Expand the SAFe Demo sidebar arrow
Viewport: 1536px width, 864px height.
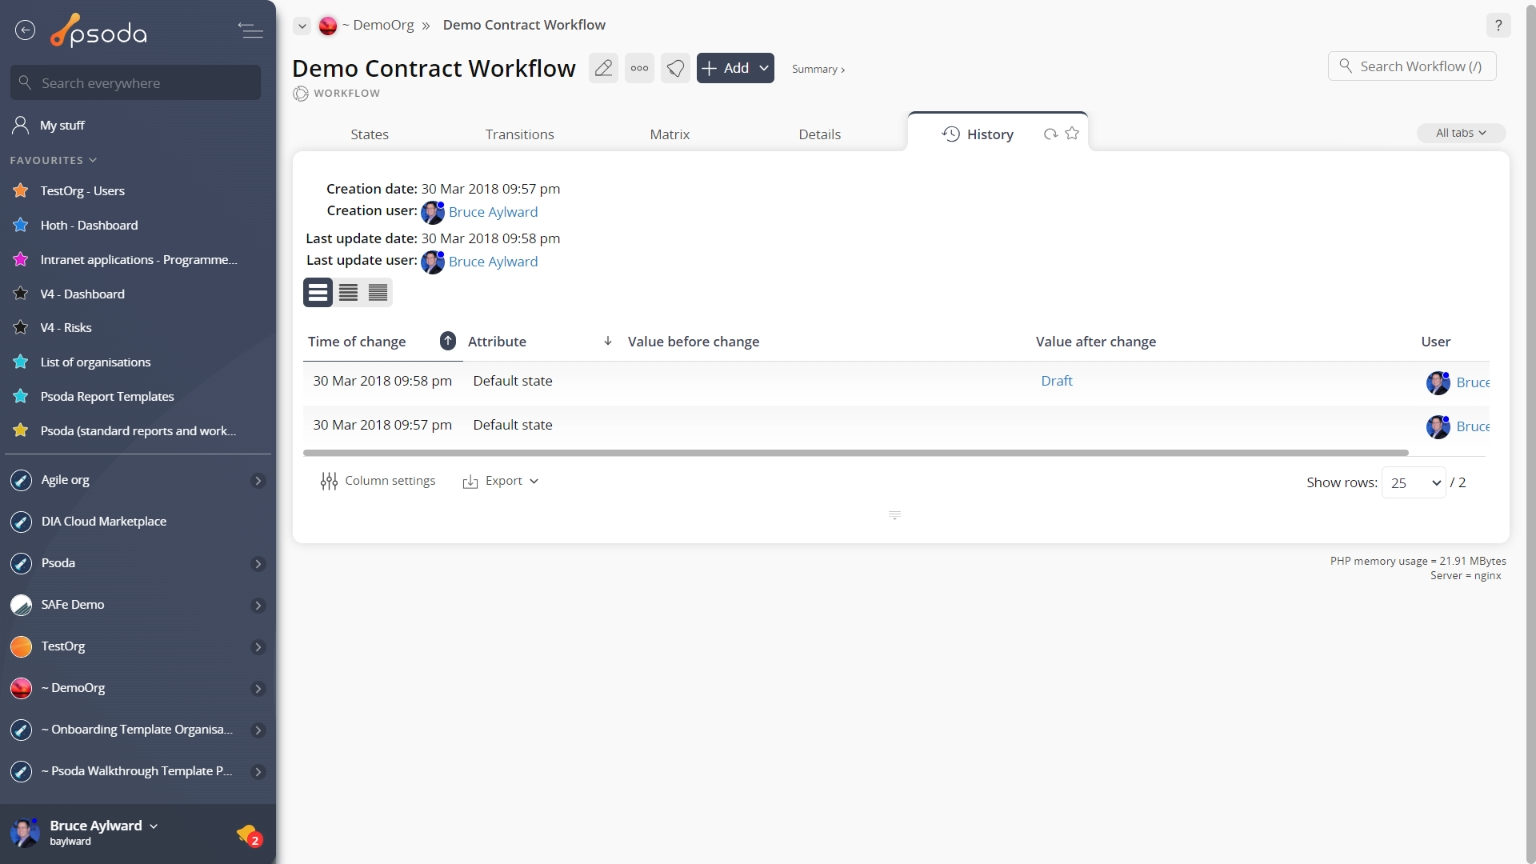coord(258,605)
